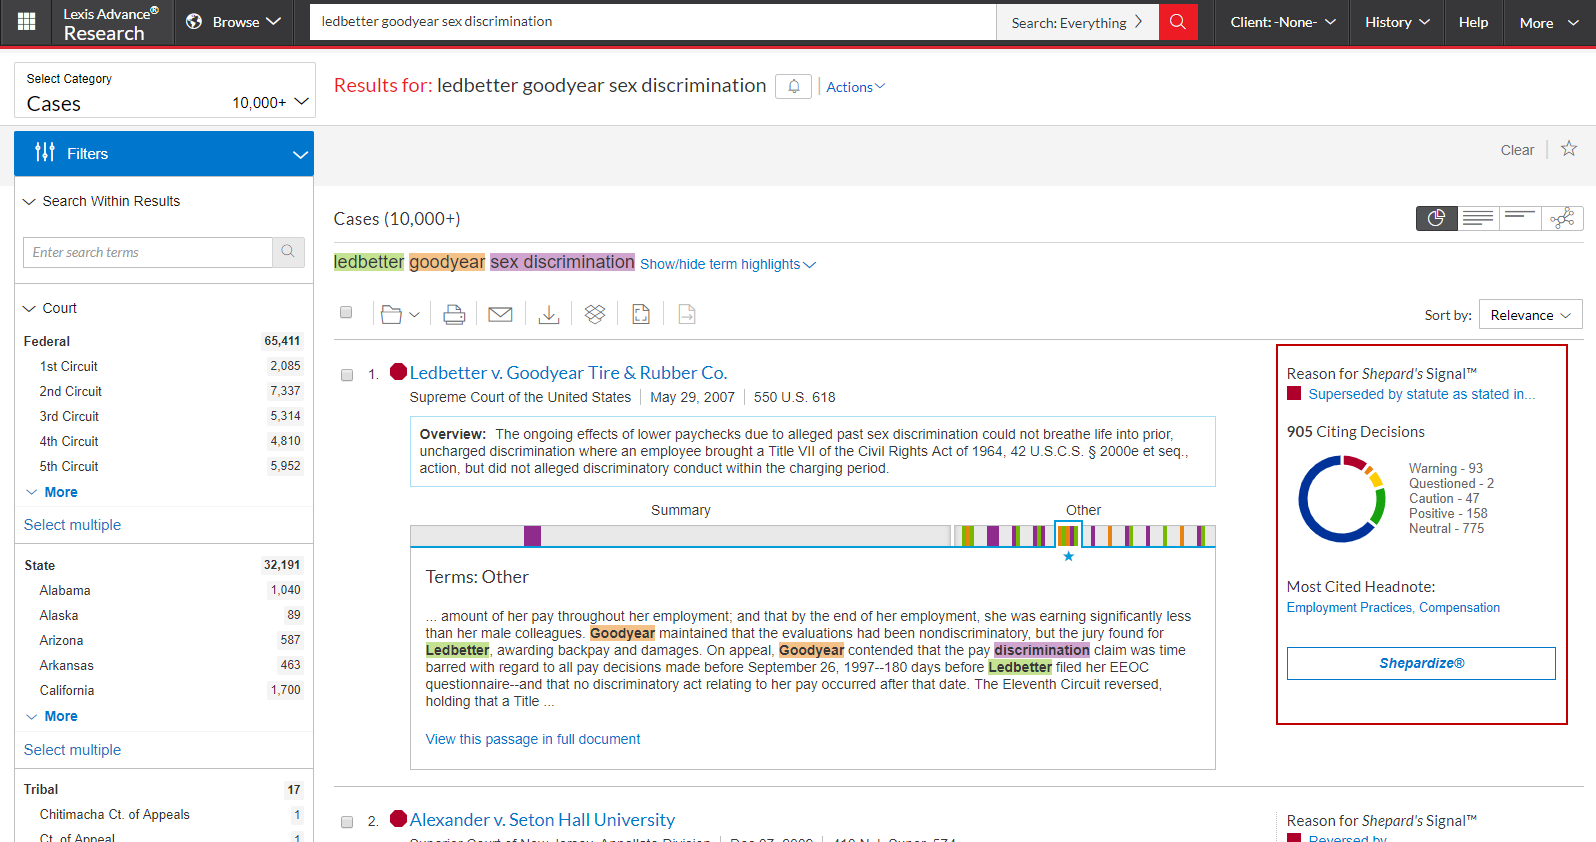Click the Shepardize button

pos(1421,663)
